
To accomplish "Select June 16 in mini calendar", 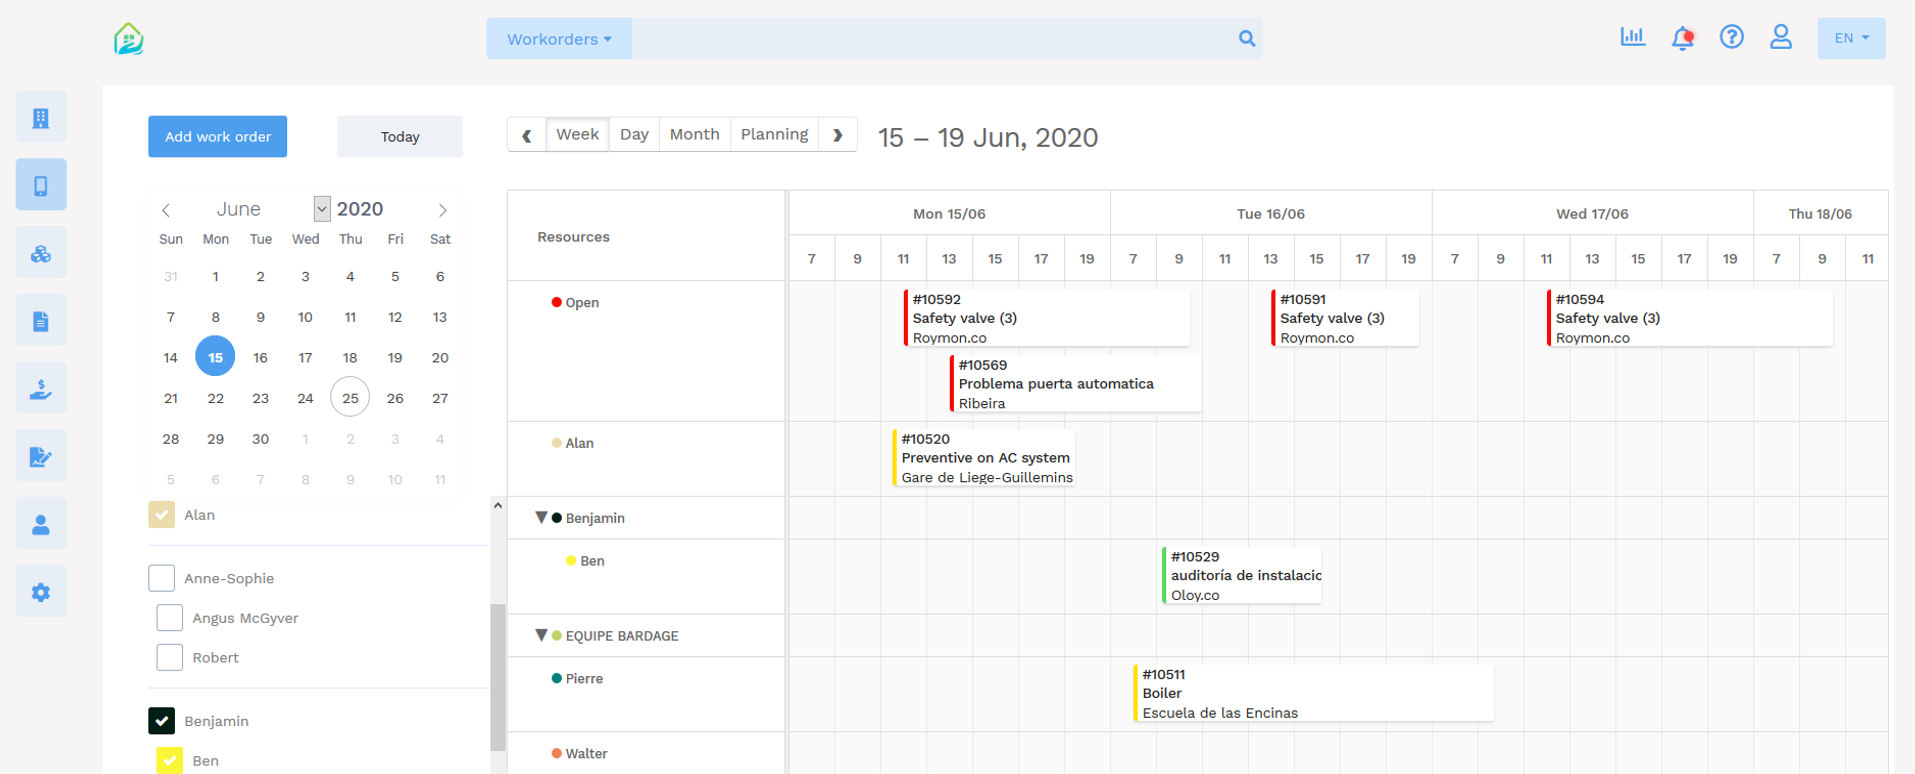I will (260, 357).
